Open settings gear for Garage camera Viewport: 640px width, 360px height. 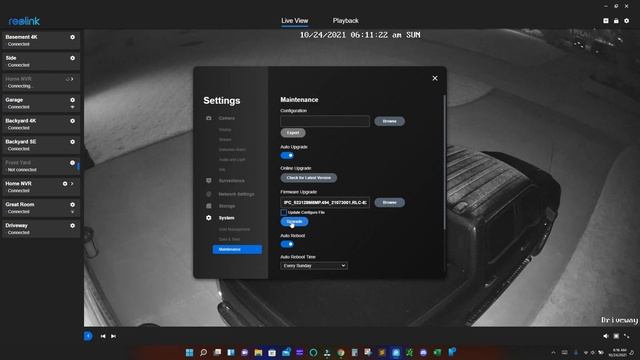click(72, 100)
